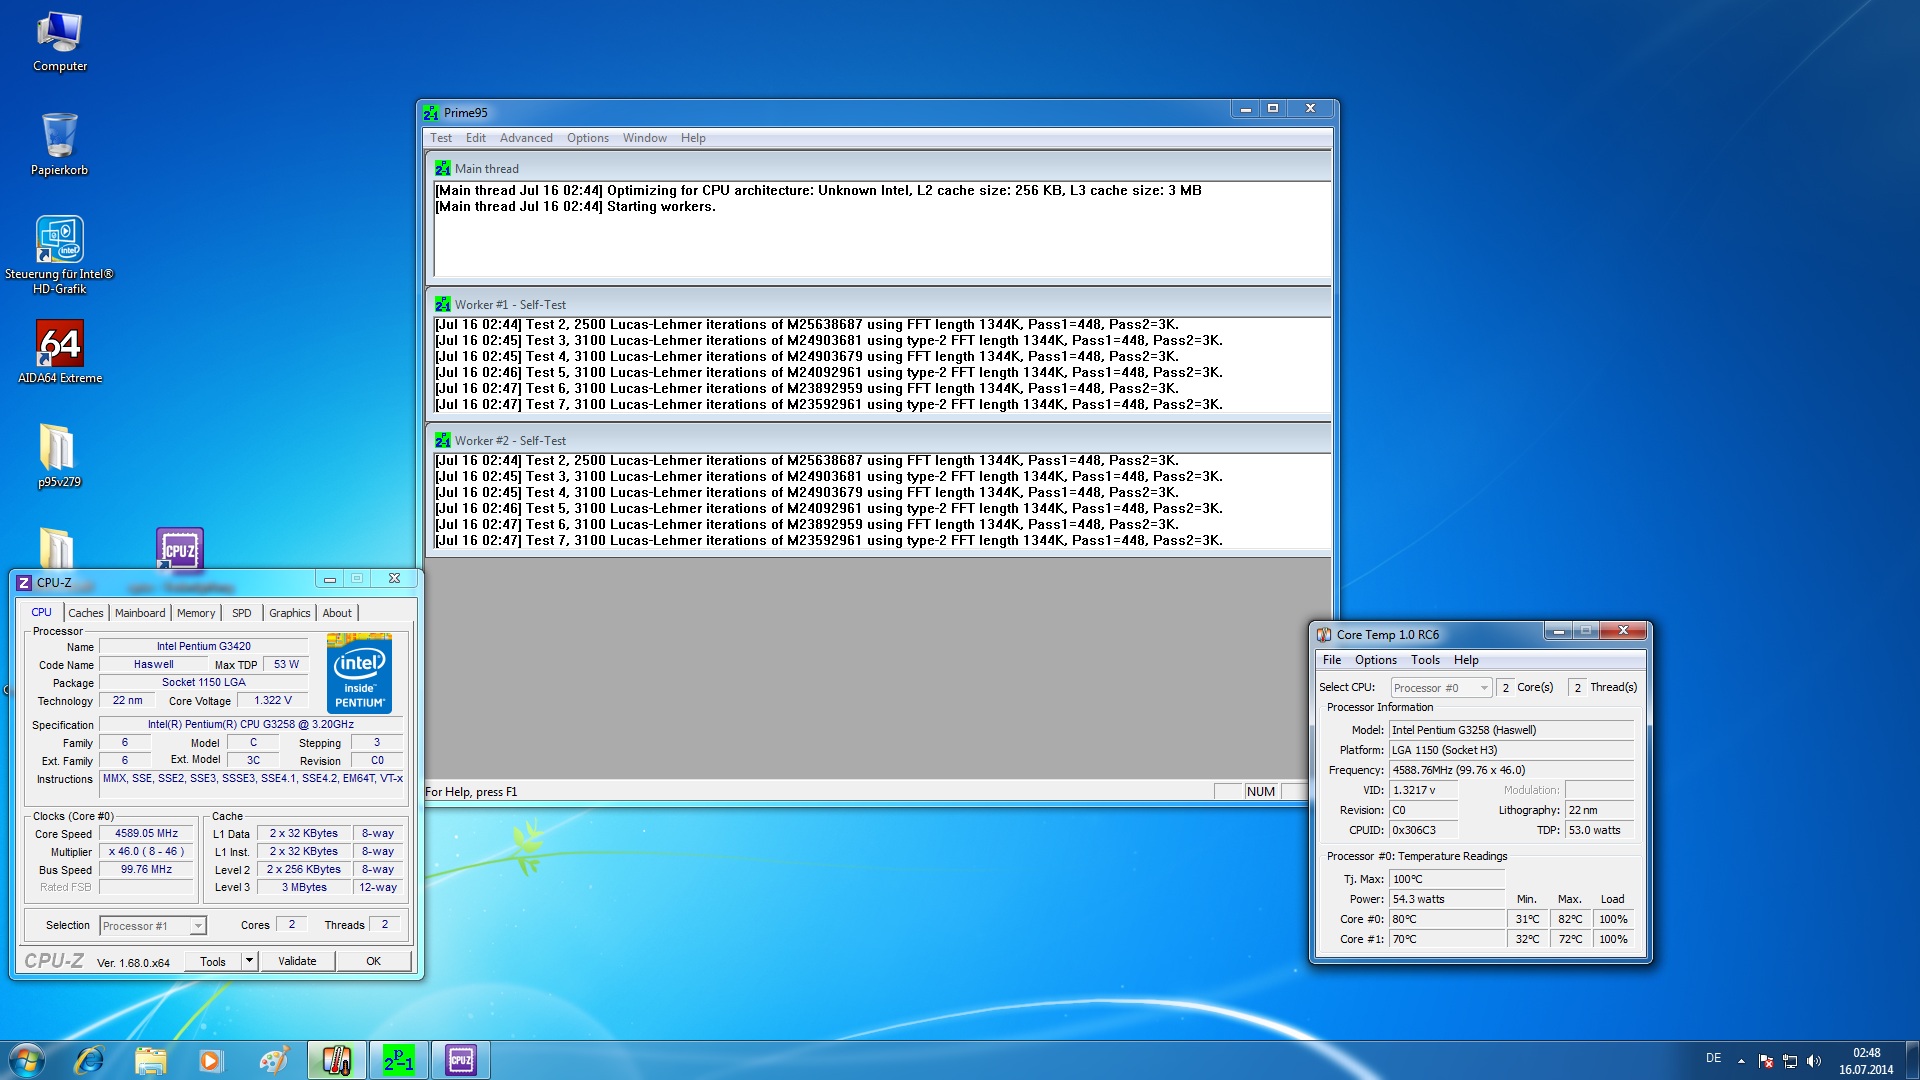Click the NUM indicator in Prime95 status bar
Image resolution: width=1920 pixels, height=1080 pixels.
point(1260,792)
